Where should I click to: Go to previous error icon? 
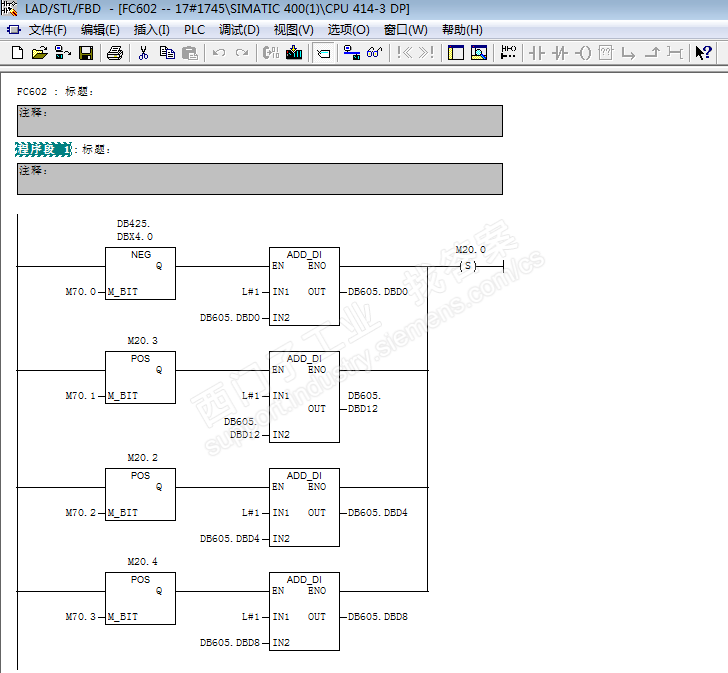click(404, 53)
